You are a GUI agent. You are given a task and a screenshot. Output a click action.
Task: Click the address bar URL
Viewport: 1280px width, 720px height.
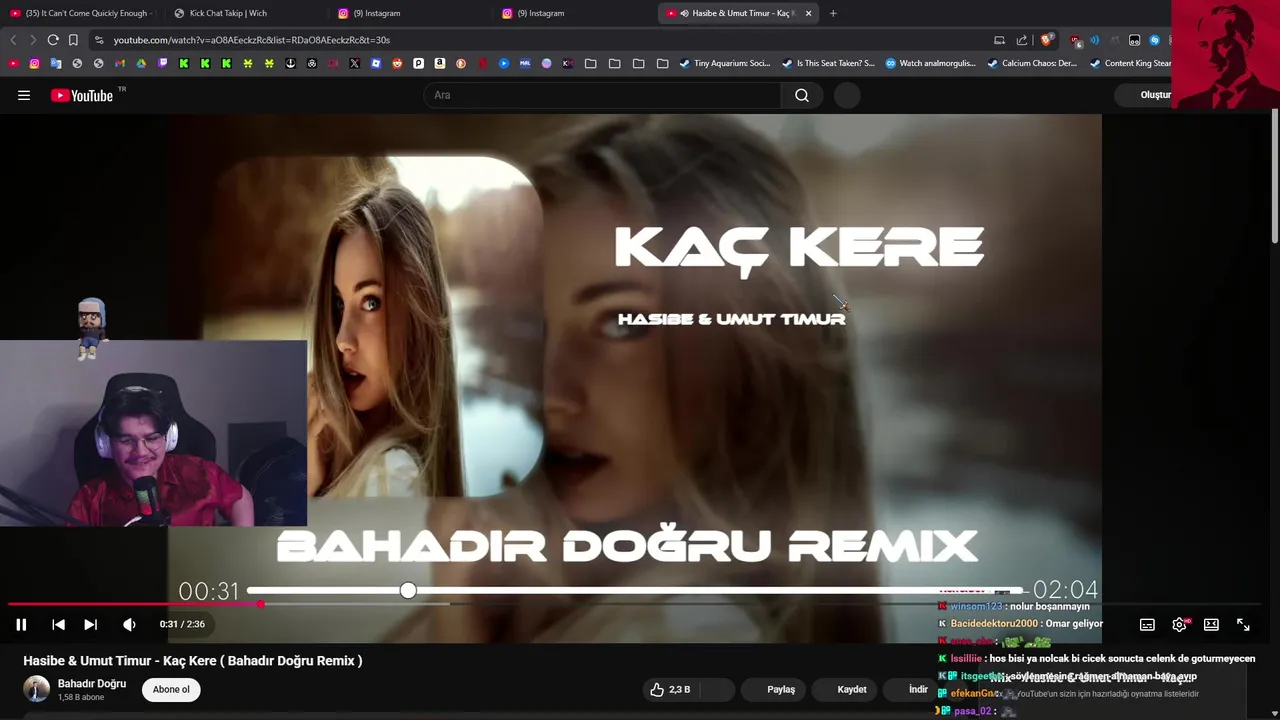point(251,40)
